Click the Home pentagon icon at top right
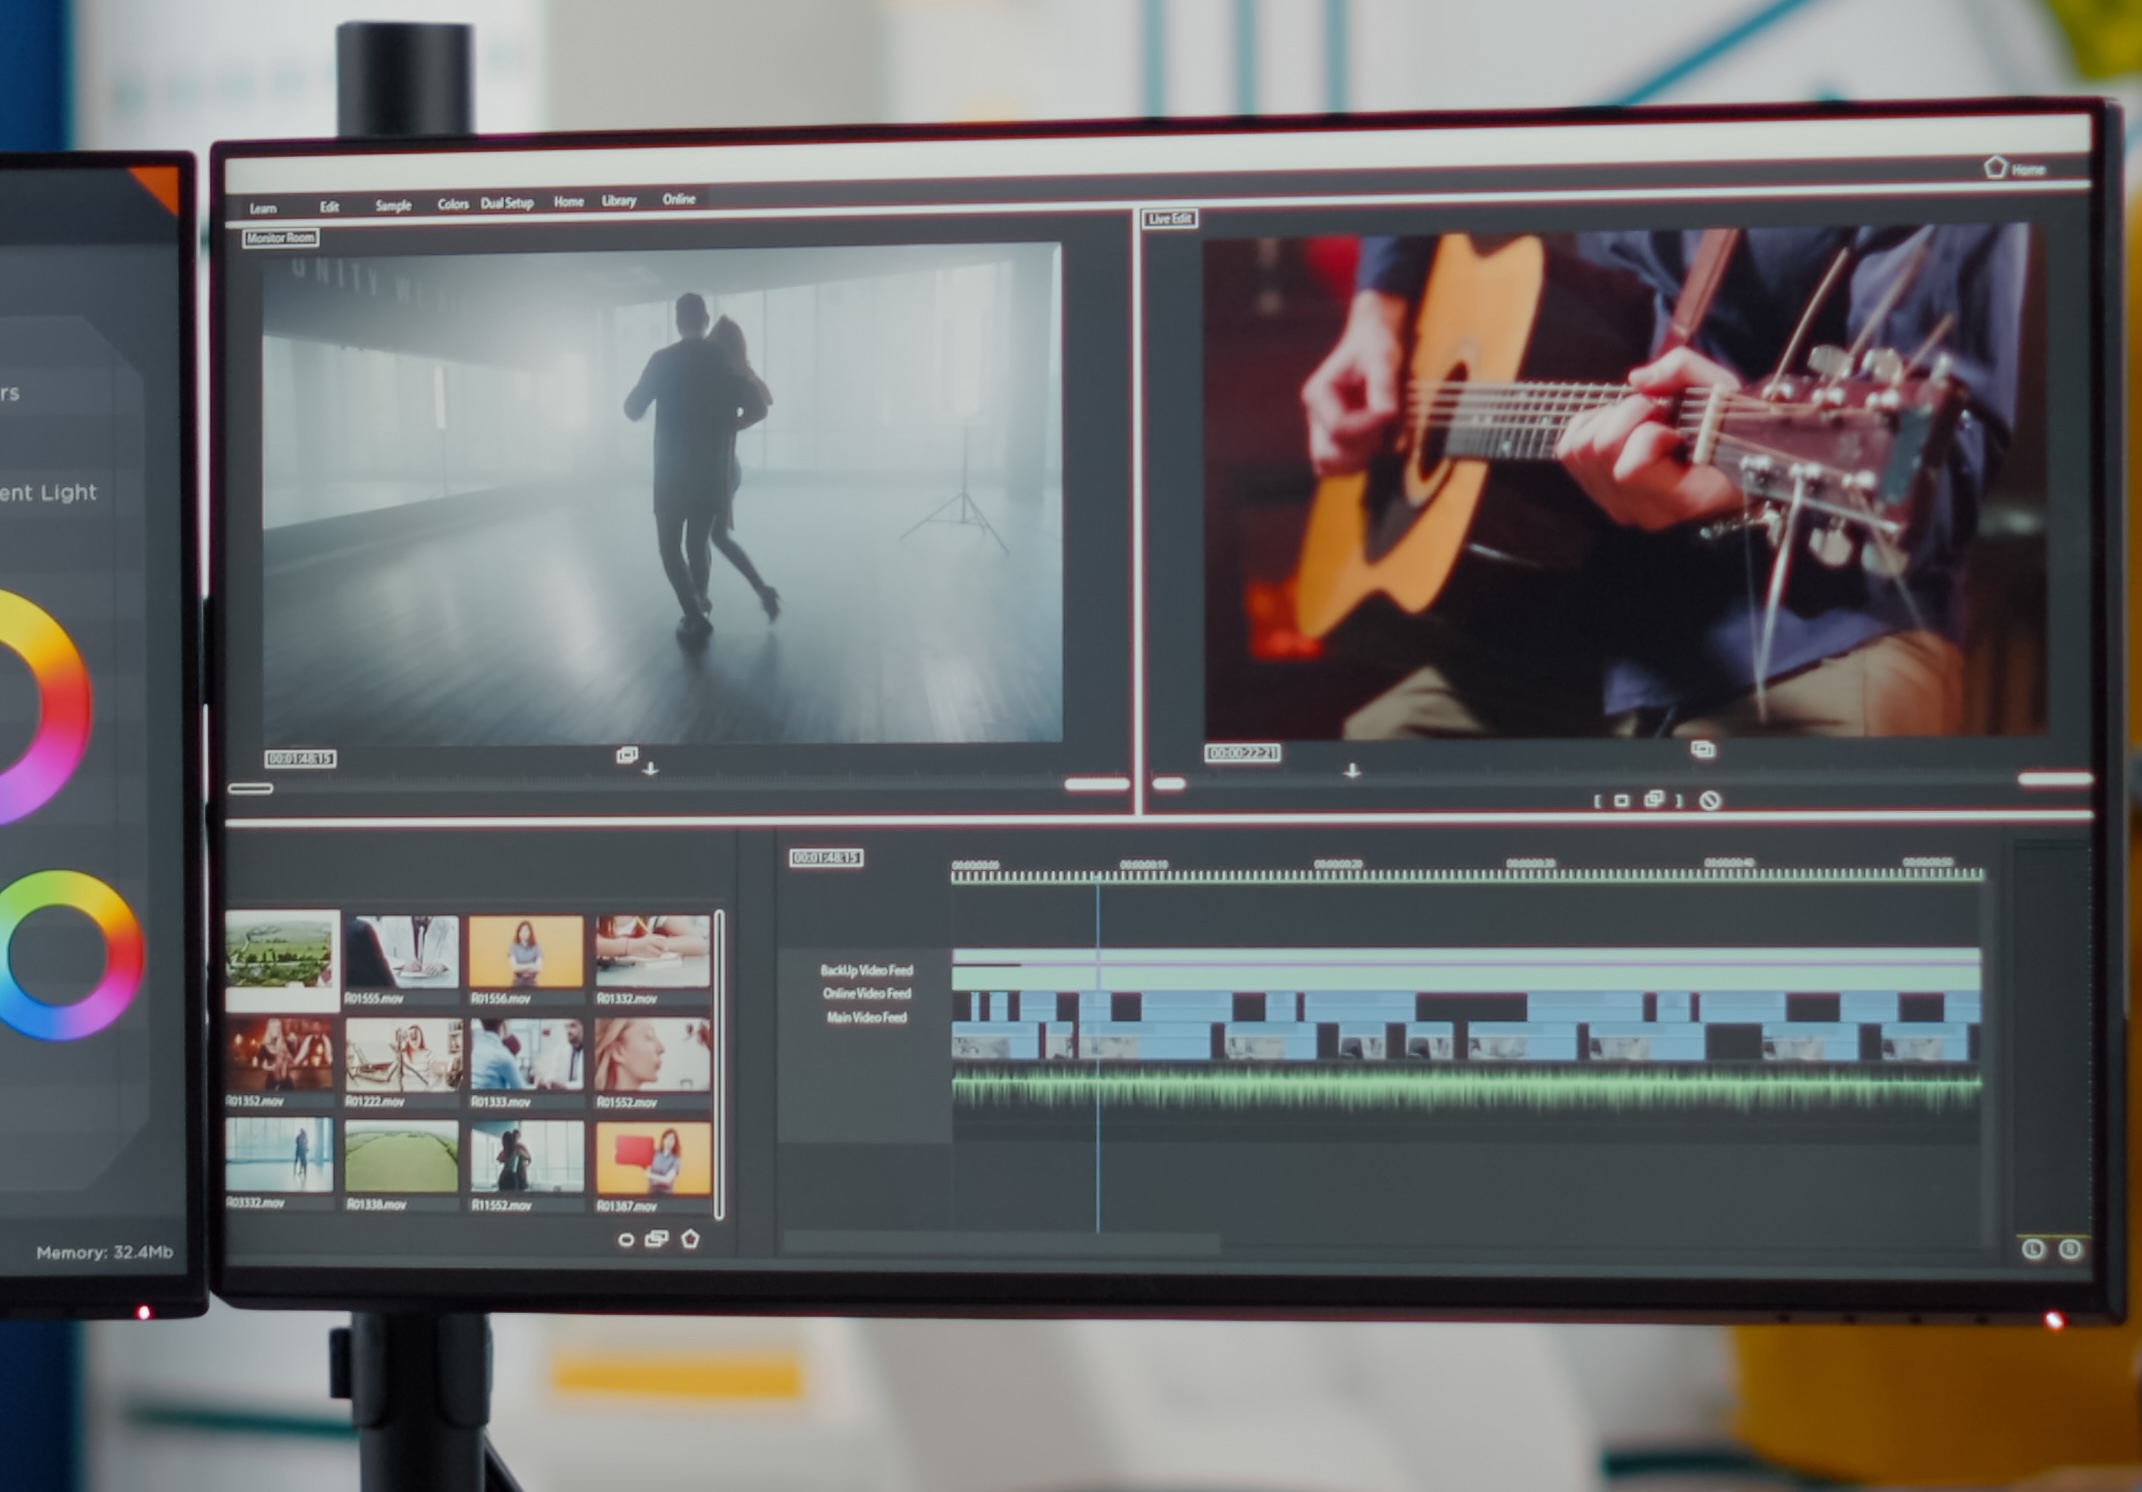The image size is (2142, 1492). (x=1995, y=167)
